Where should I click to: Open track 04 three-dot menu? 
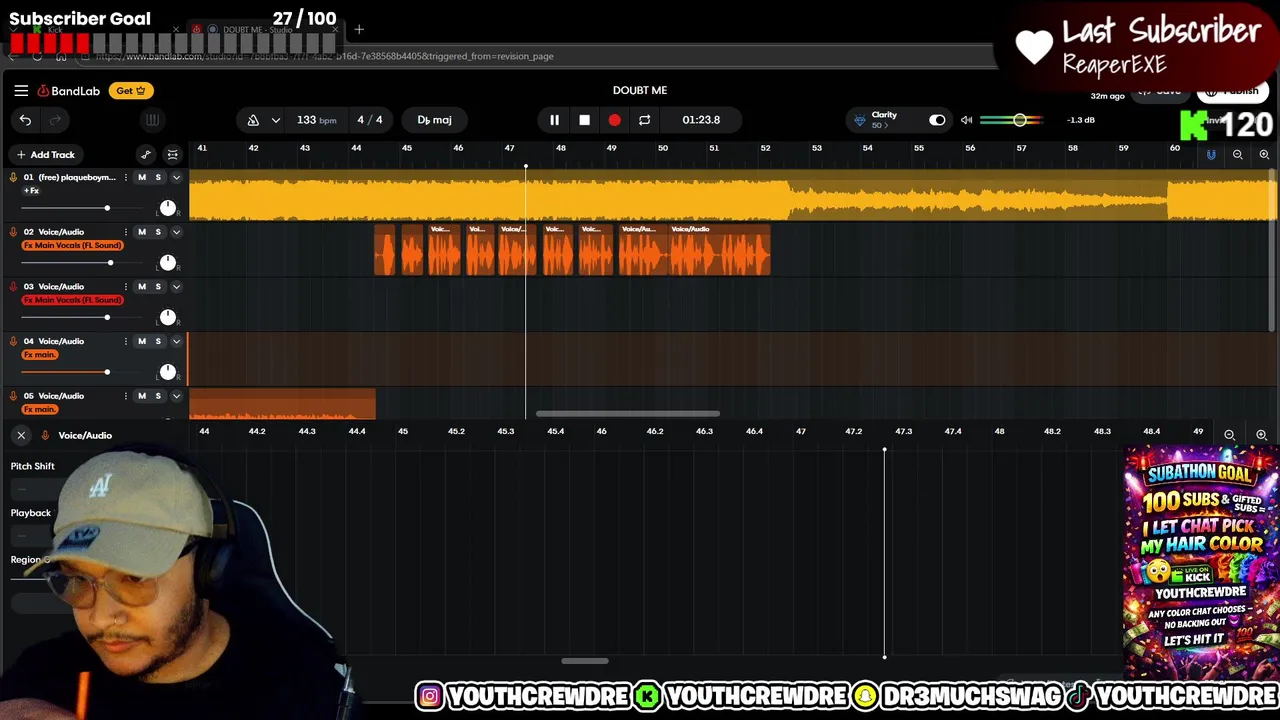click(126, 341)
